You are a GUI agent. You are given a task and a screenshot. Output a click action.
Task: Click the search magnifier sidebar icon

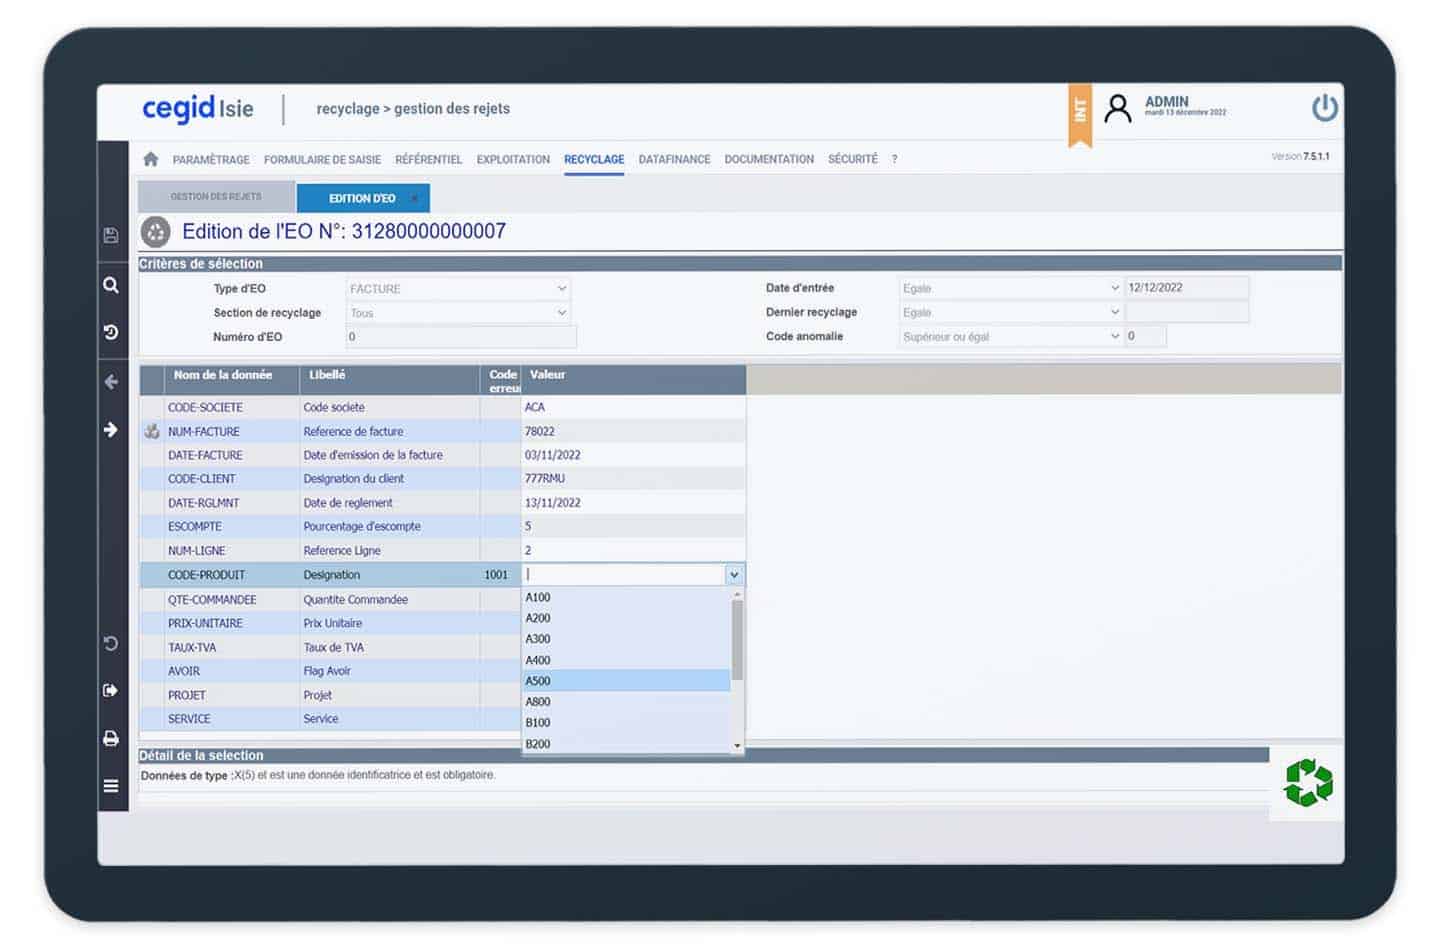(x=111, y=285)
